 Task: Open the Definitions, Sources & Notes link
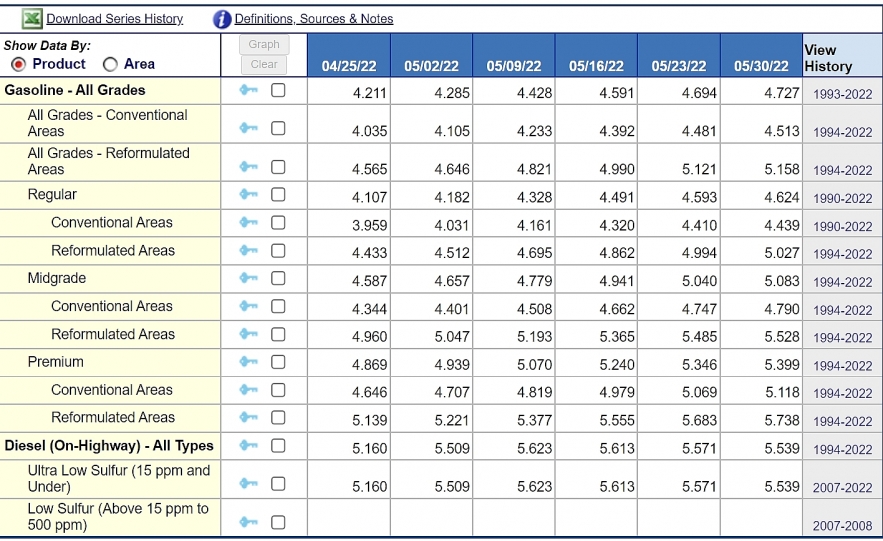pyautogui.click(x=313, y=19)
